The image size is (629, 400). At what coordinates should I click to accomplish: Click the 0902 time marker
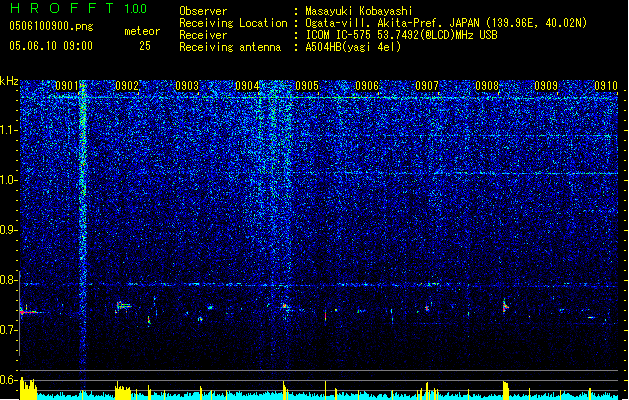[x=127, y=86]
